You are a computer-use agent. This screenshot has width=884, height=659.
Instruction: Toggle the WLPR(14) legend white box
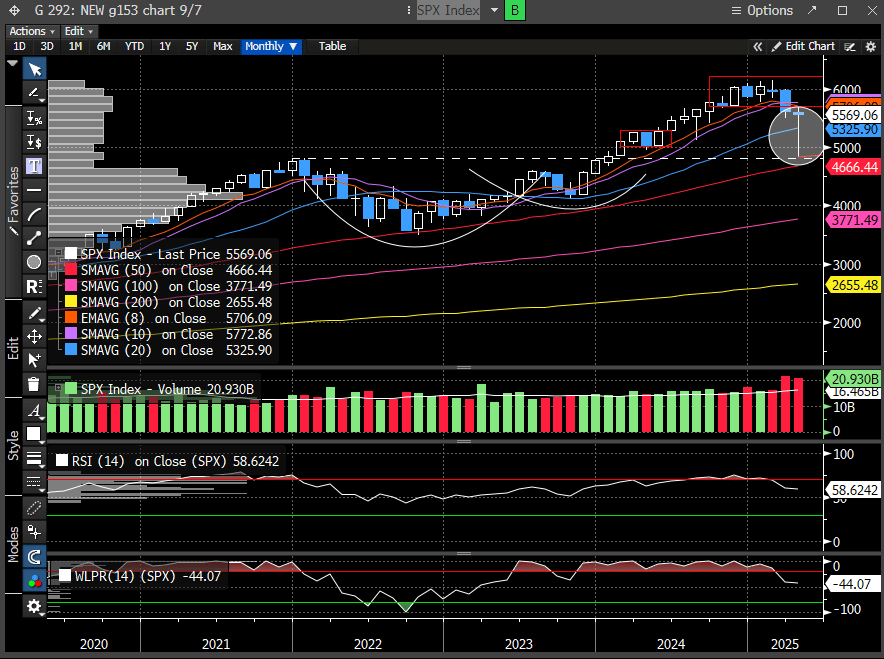65,576
